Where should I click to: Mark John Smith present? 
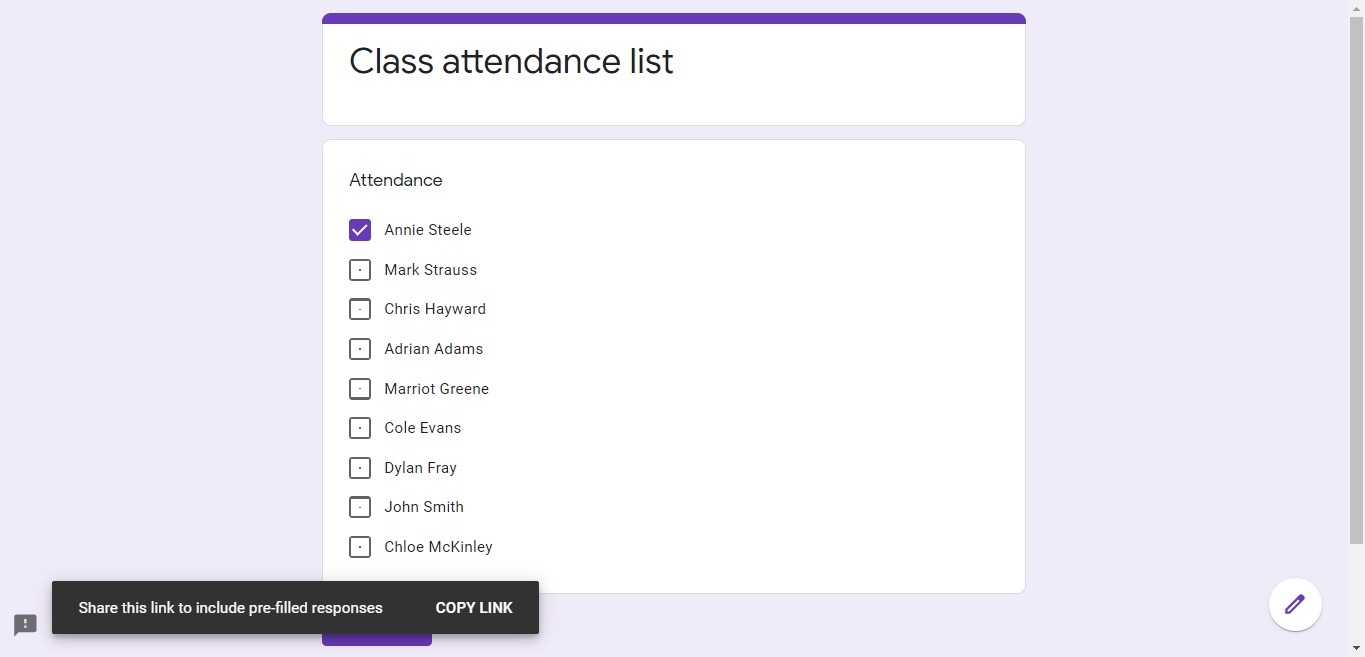tap(359, 506)
